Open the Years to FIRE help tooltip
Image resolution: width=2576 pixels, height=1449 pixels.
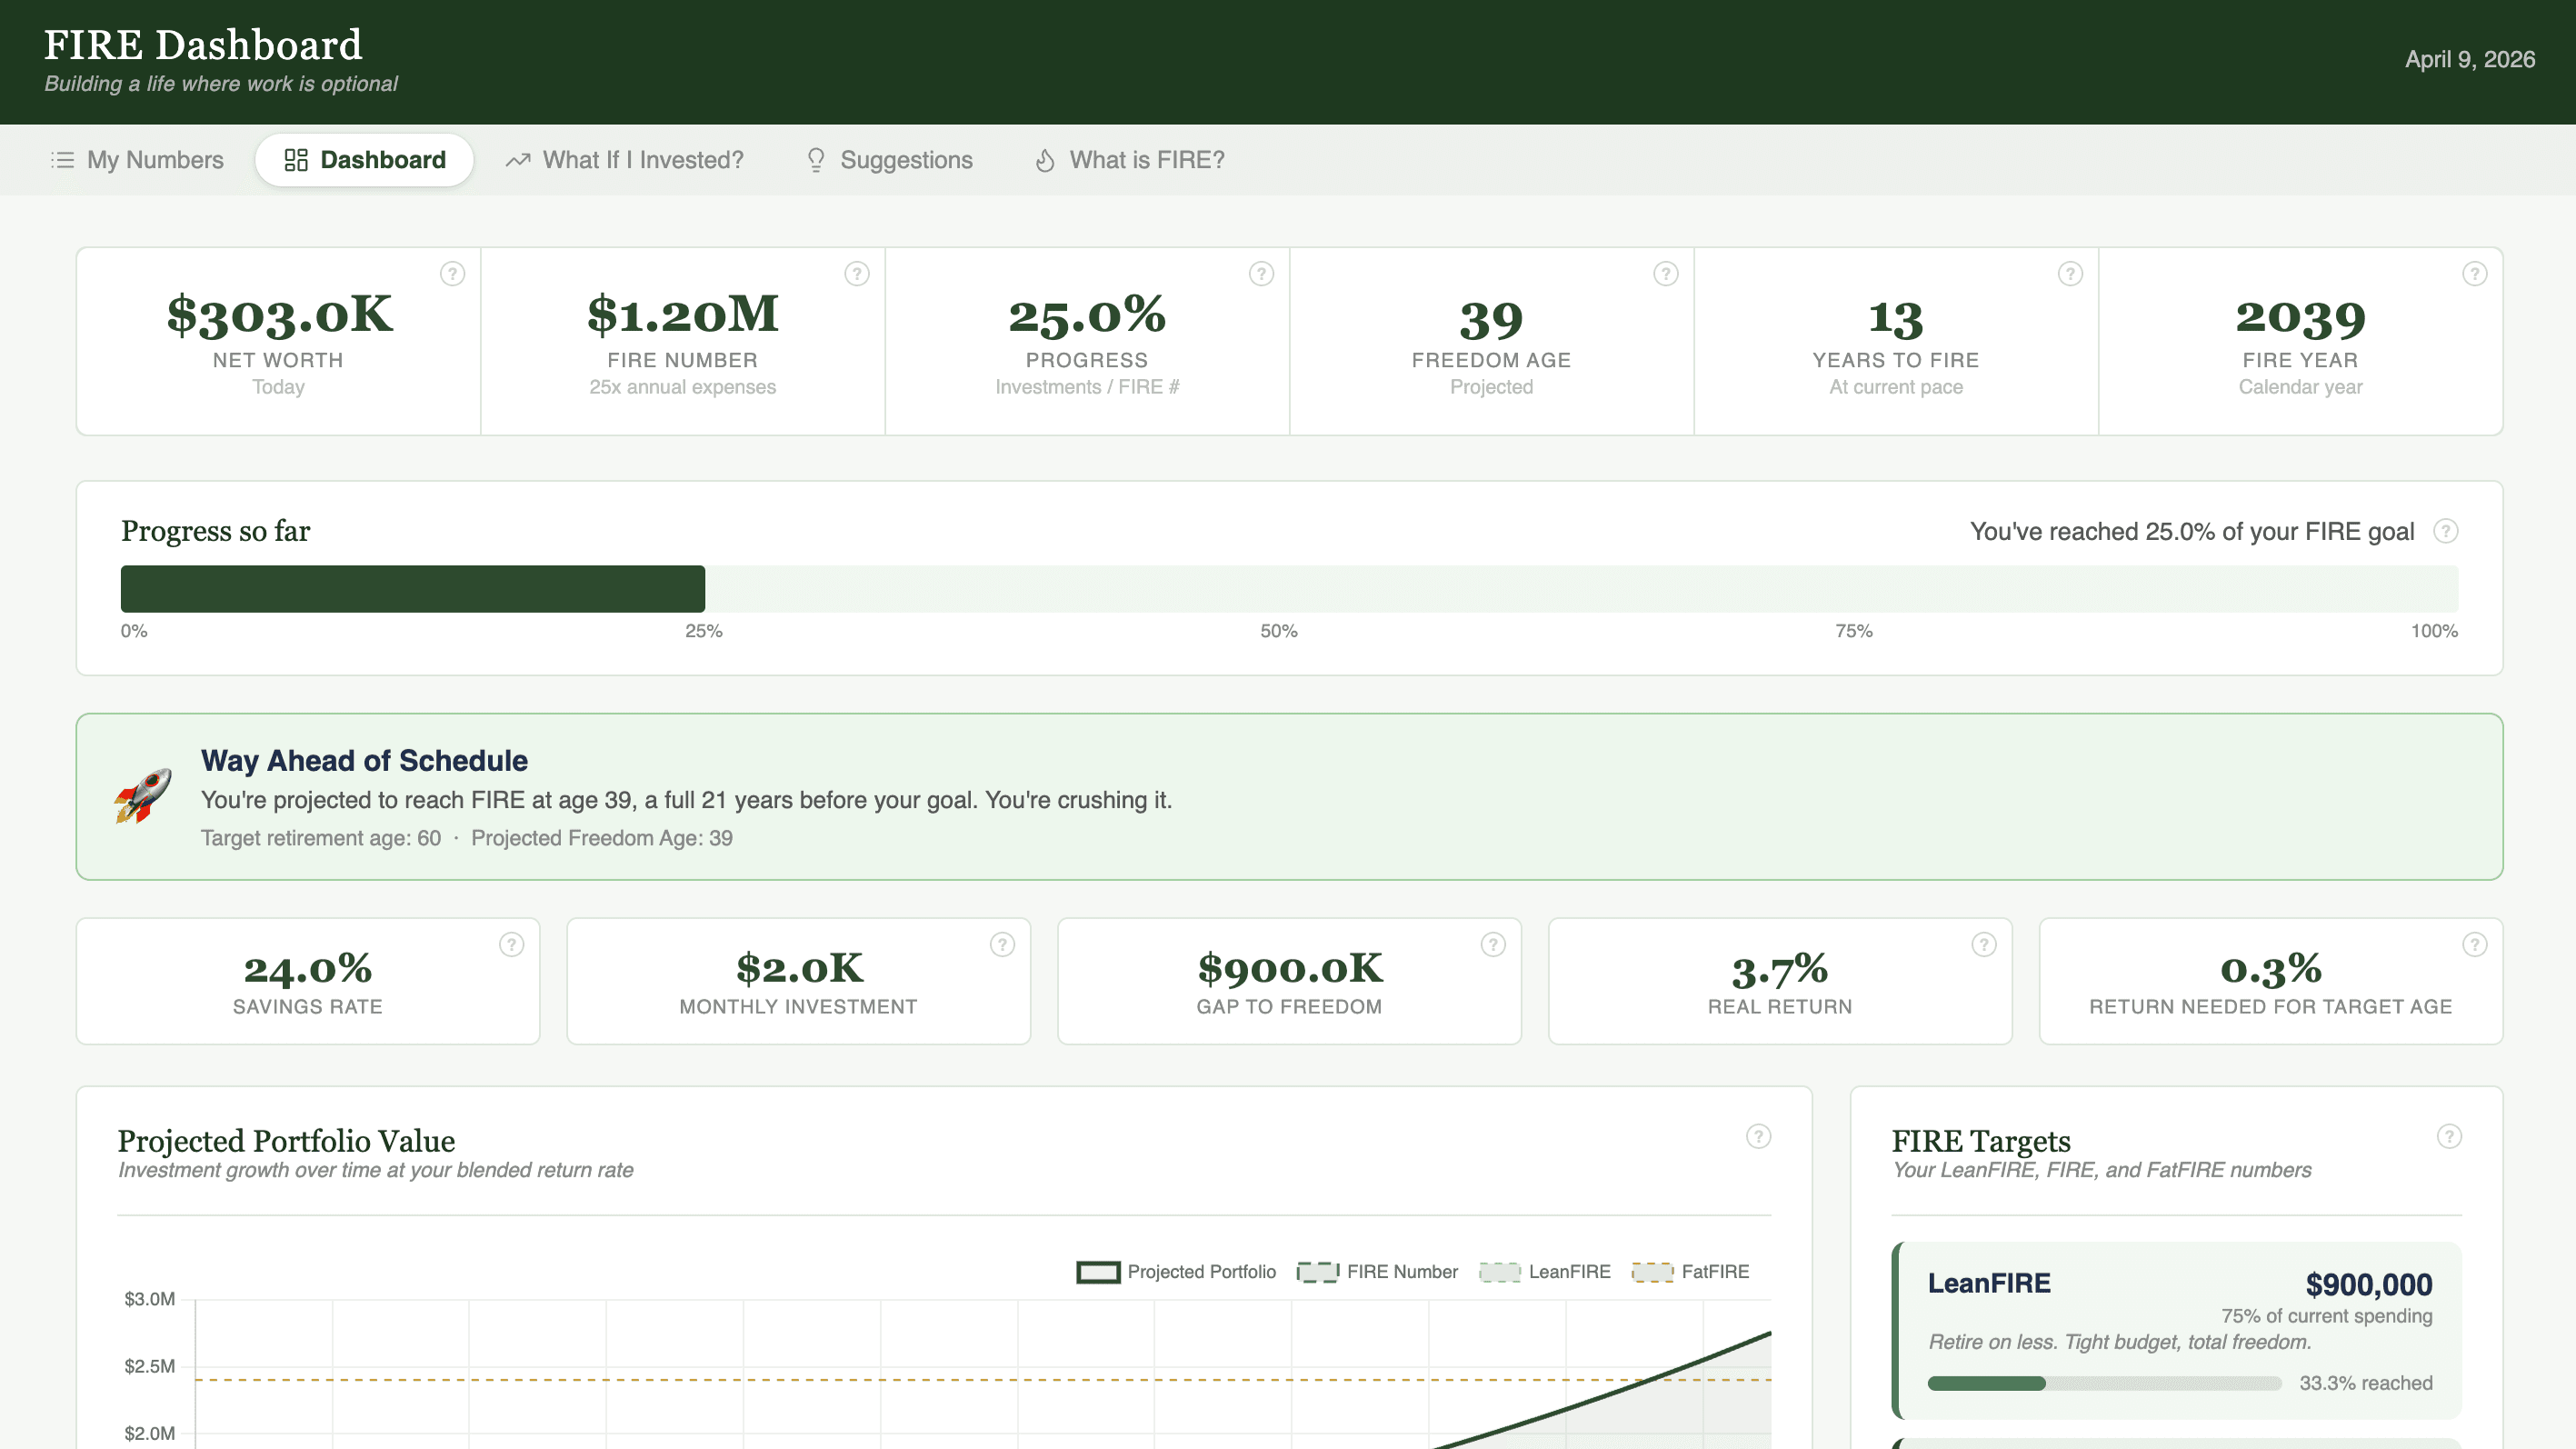(2070, 274)
